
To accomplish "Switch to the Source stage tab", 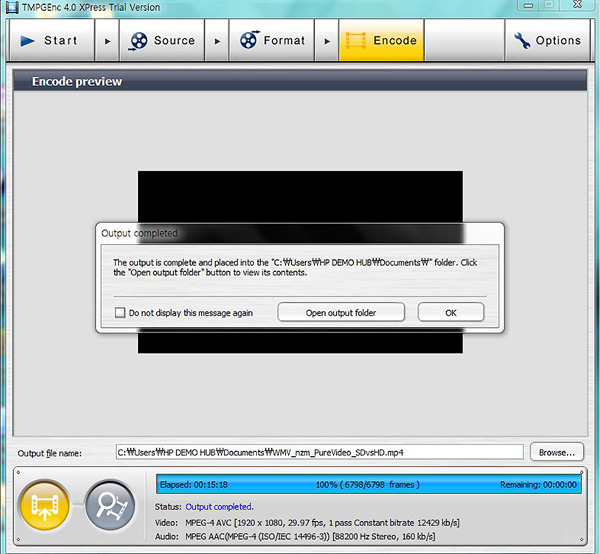I will pos(162,40).
